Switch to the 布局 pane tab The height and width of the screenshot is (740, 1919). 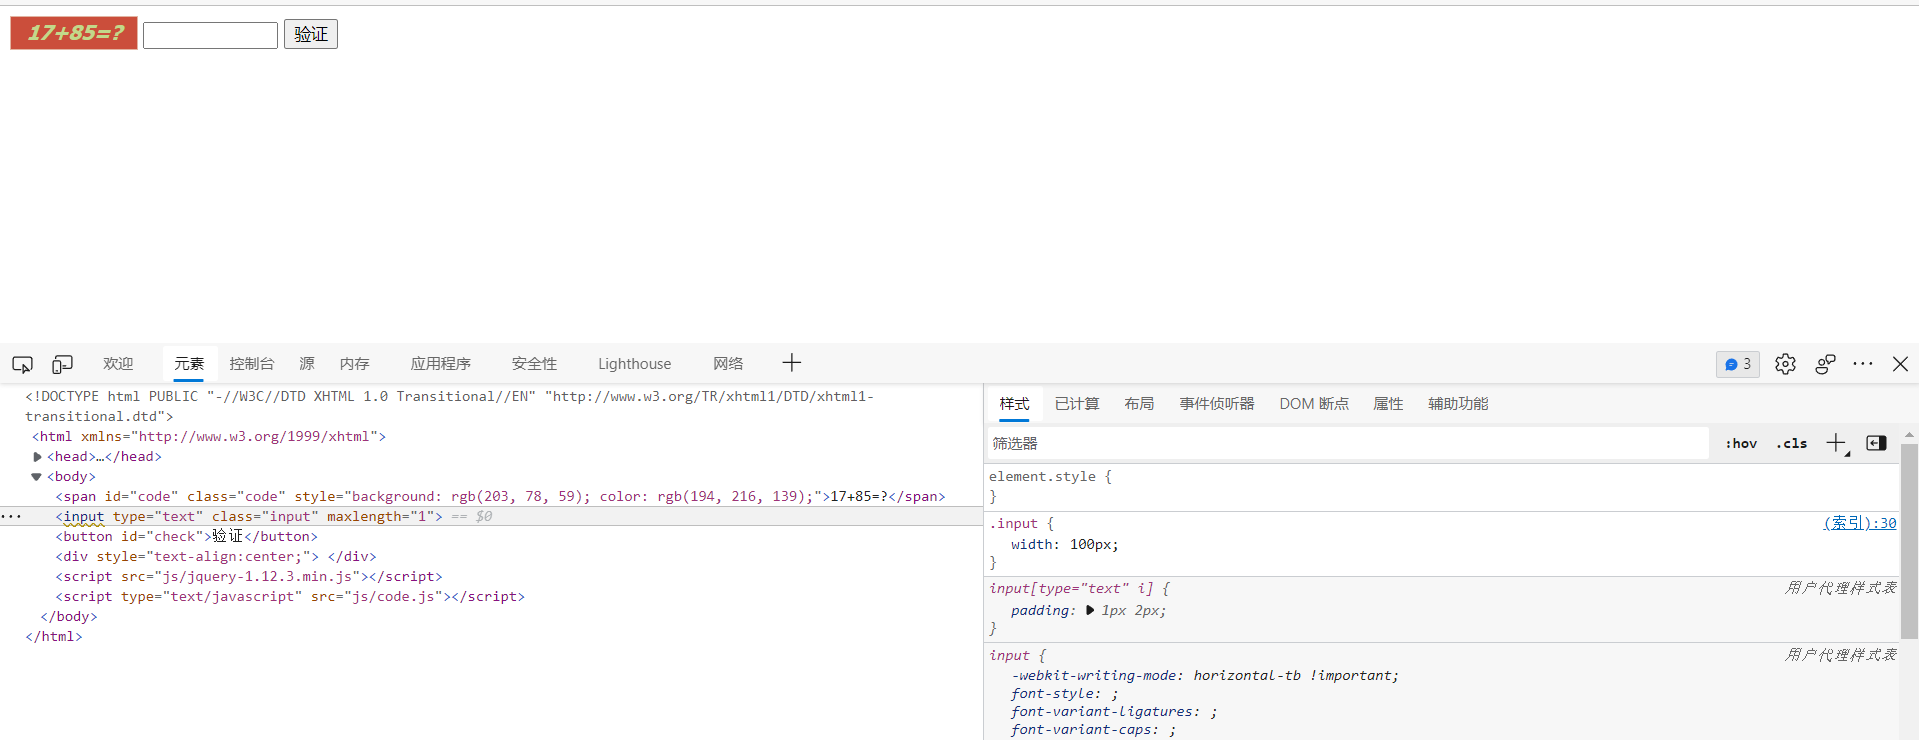(x=1139, y=404)
